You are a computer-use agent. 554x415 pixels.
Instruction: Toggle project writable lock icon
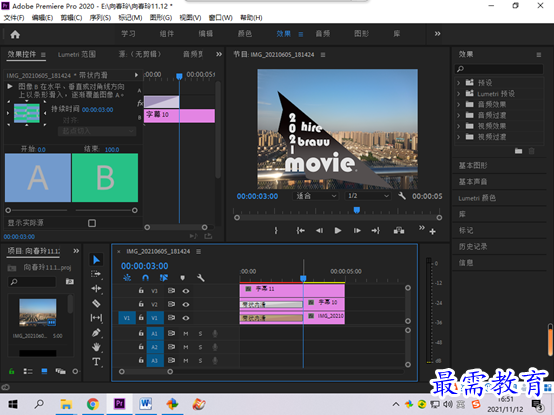coord(12,371)
